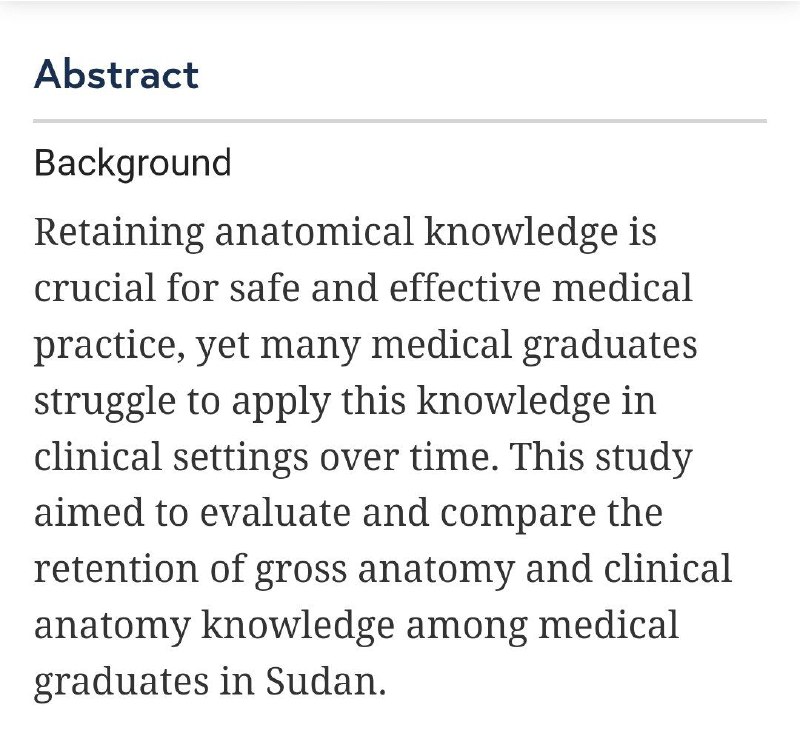Click the horizontal divider under Abstract
Viewport: 800px width, 756px height.
click(x=400, y=121)
